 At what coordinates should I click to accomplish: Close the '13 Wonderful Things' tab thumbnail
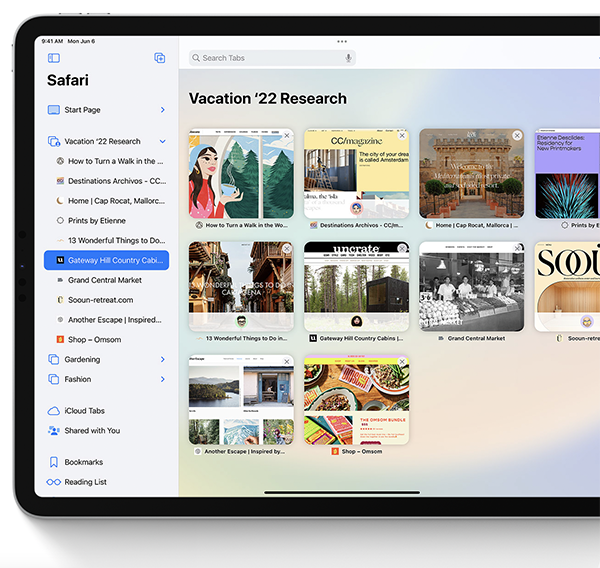[x=287, y=248]
